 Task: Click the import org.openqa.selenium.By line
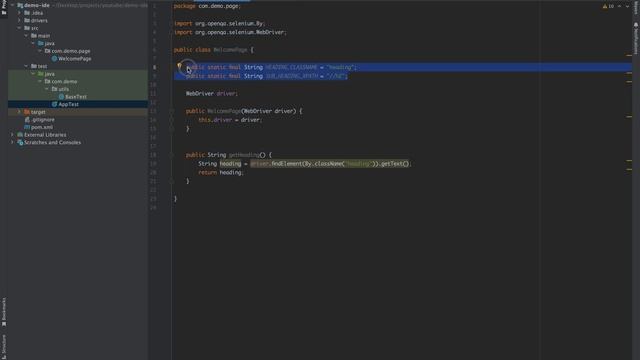[x=220, y=24]
